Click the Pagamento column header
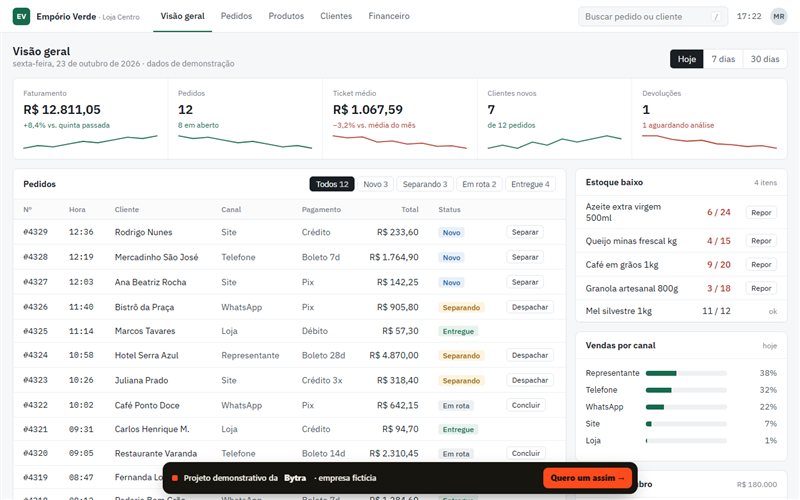The width and height of the screenshot is (800, 500). [321, 210]
